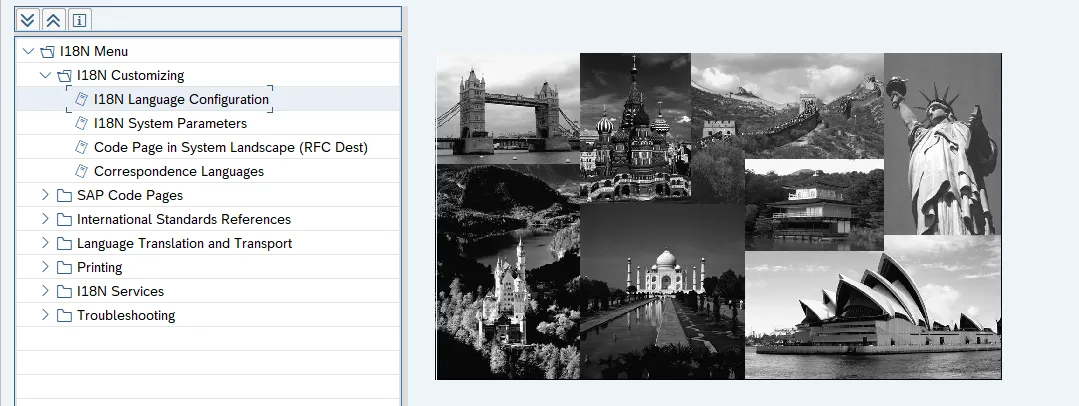Expand the SAP Code Pages folder
1079x406 pixels.
coord(45,195)
